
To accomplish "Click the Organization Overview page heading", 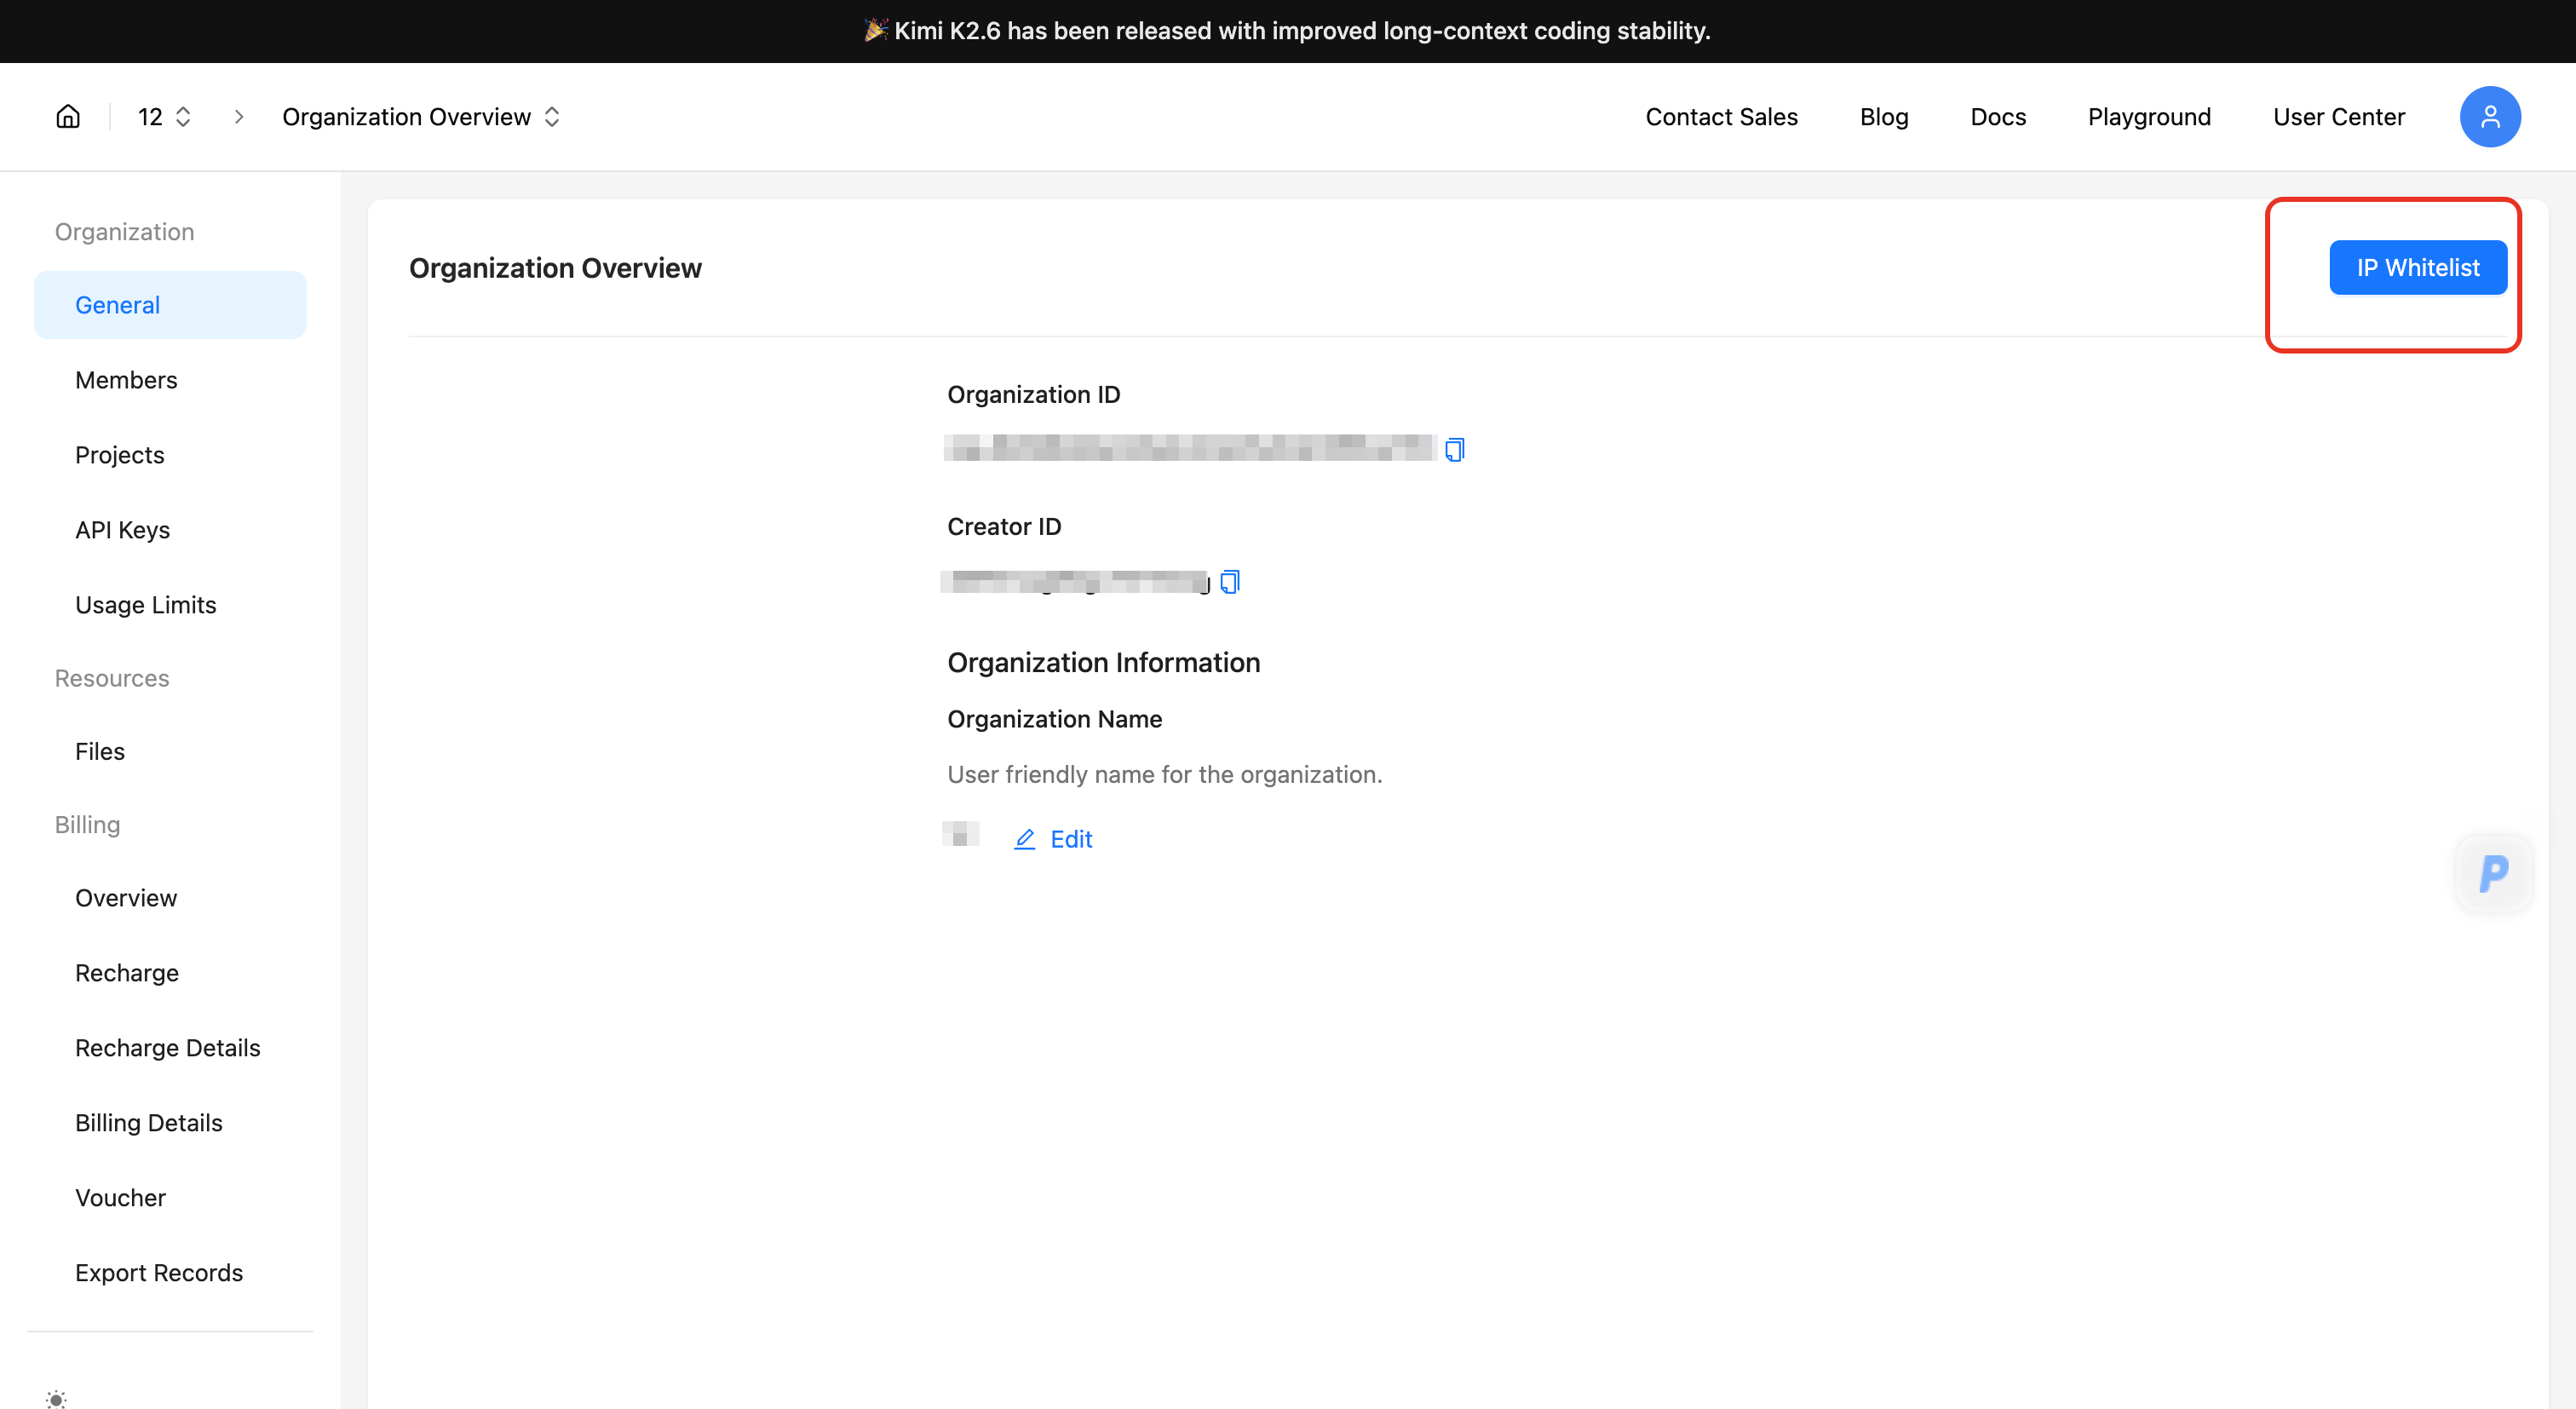I will (x=555, y=268).
